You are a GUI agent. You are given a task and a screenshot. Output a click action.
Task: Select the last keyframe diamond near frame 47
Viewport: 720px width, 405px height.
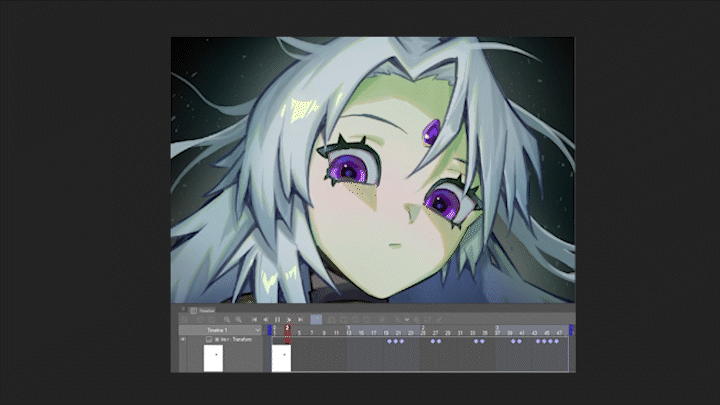point(557,341)
